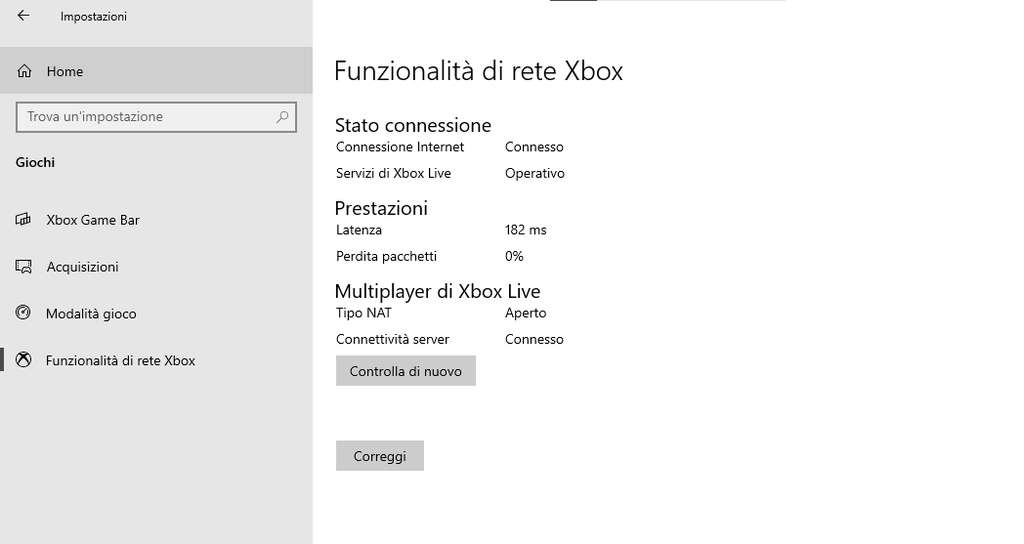
Task: Click the 0% packet loss value
Action: click(x=514, y=256)
